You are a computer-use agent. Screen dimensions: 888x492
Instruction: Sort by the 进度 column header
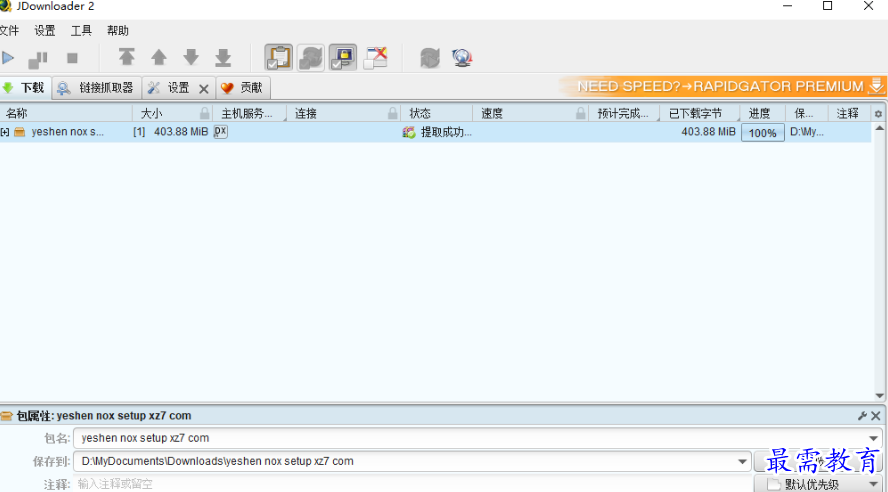tap(762, 113)
